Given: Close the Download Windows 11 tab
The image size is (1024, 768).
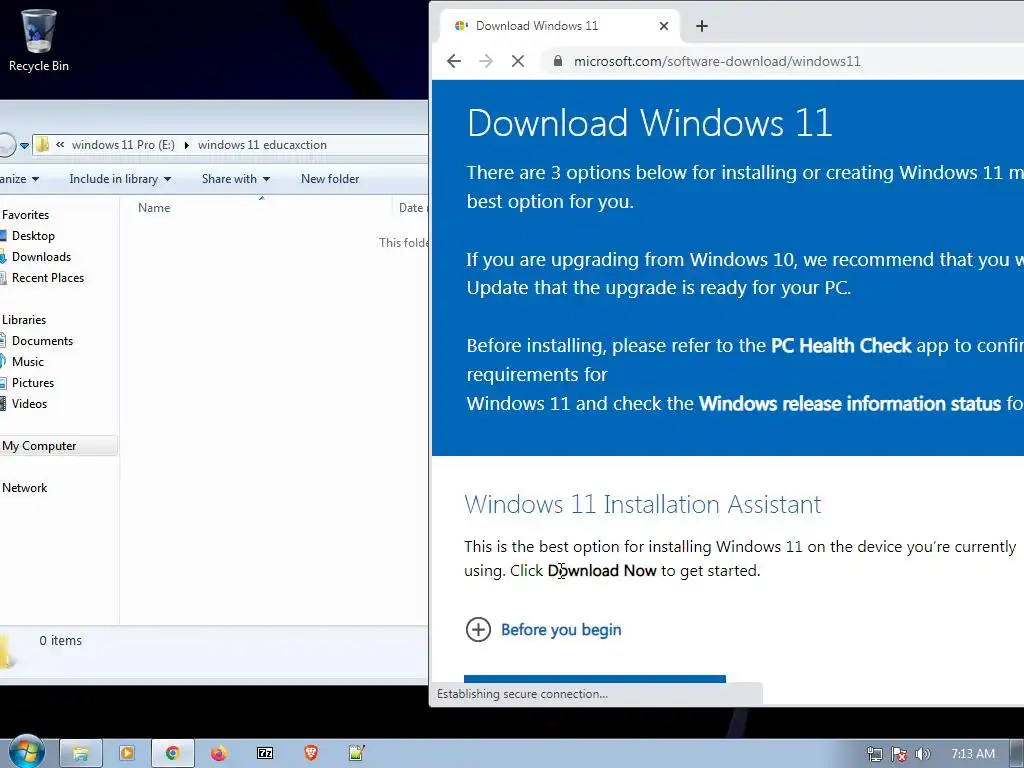Looking at the screenshot, I should [664, 26].
